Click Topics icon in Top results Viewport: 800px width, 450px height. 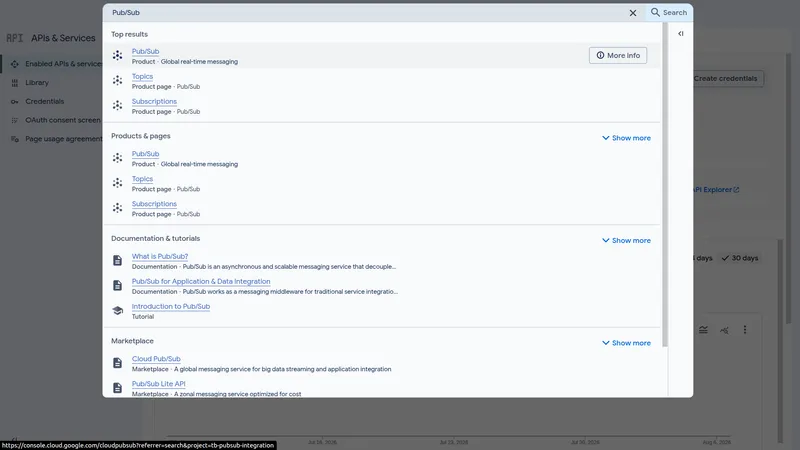(x=117, y=80)
